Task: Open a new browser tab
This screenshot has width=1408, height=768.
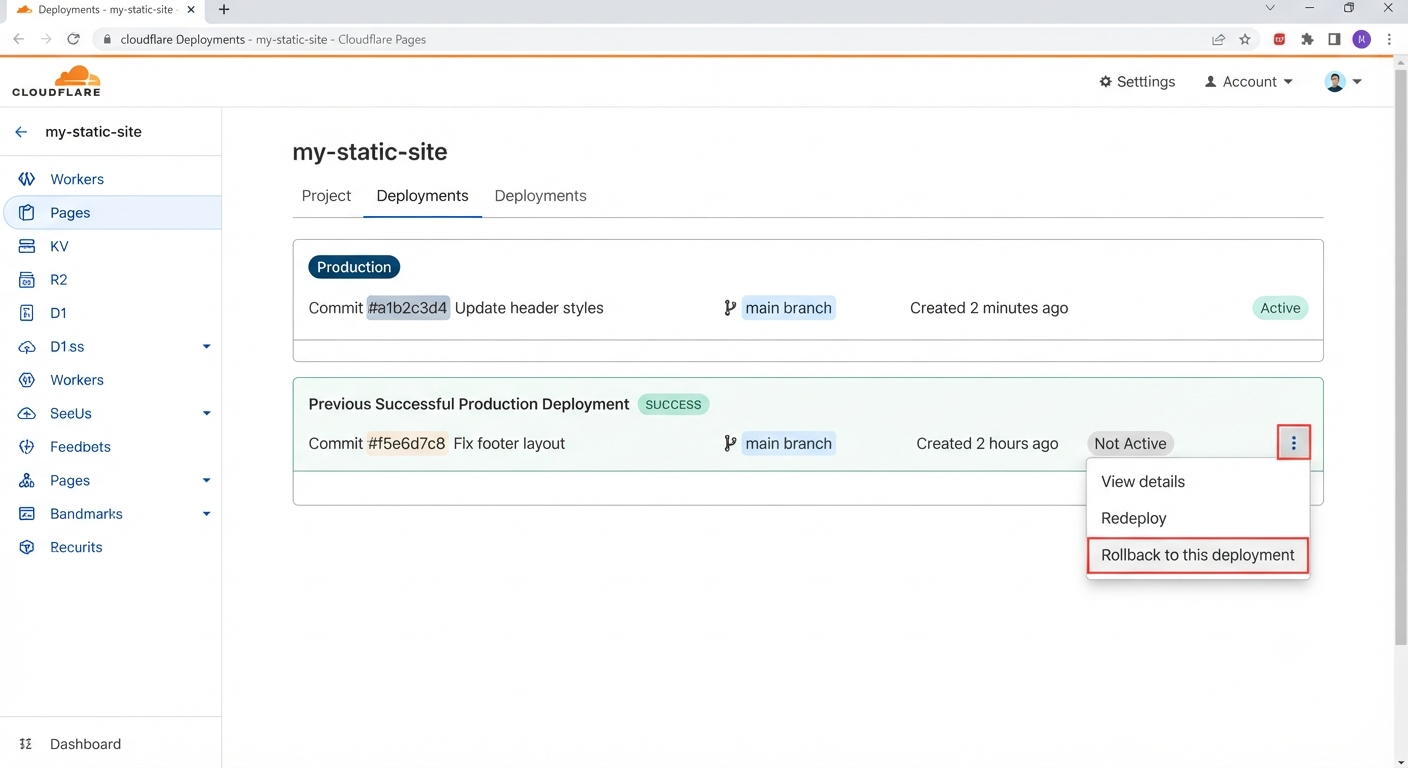Action: coord(224,10)
